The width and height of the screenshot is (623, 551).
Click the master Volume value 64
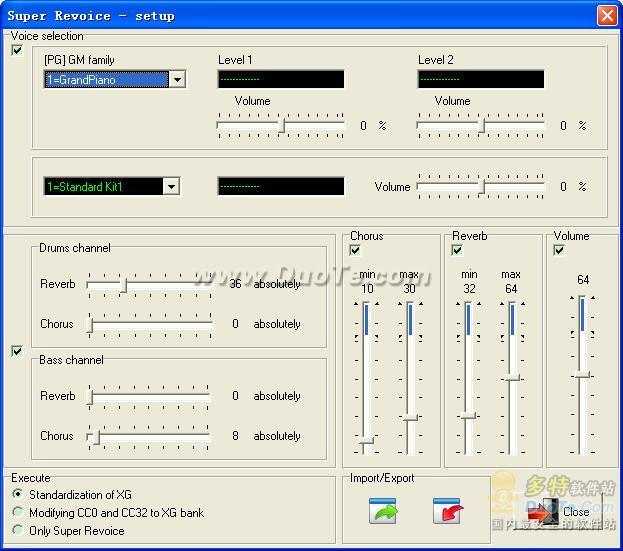coord(583,280)
